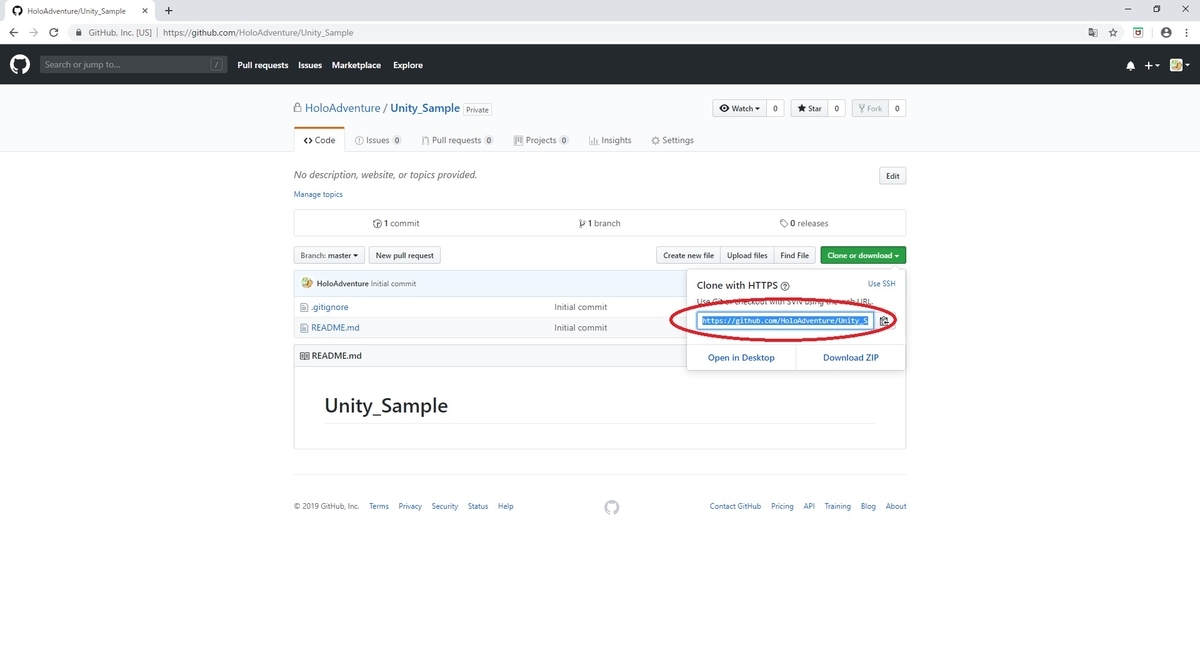Open Chrome three-dot menu
1200x650 pixels.
click(x=1187, y=32)
